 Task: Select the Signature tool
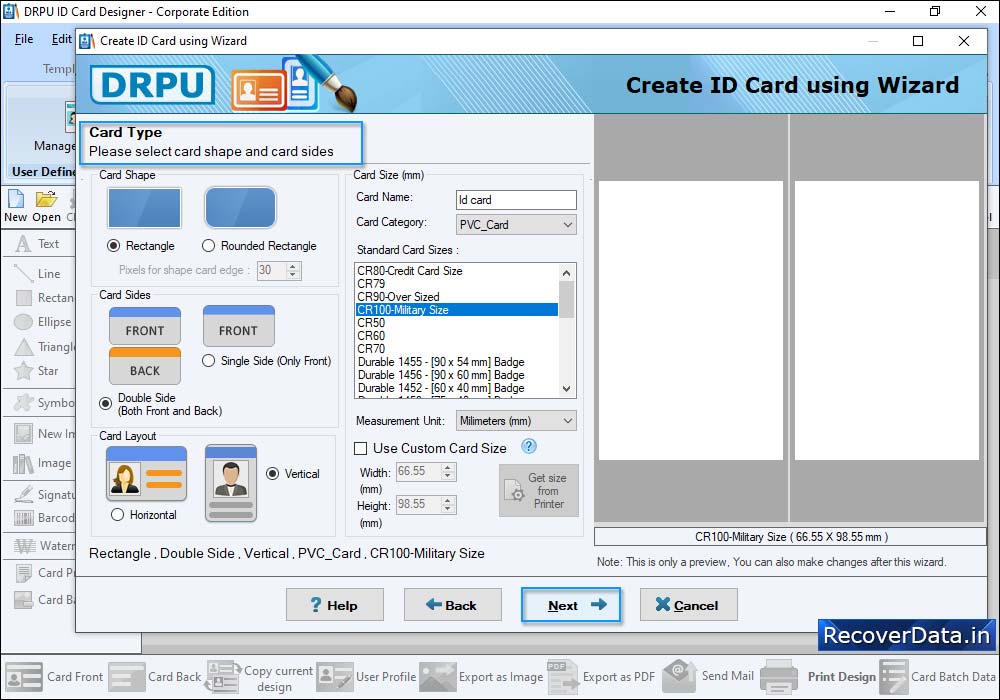point(43,495)
